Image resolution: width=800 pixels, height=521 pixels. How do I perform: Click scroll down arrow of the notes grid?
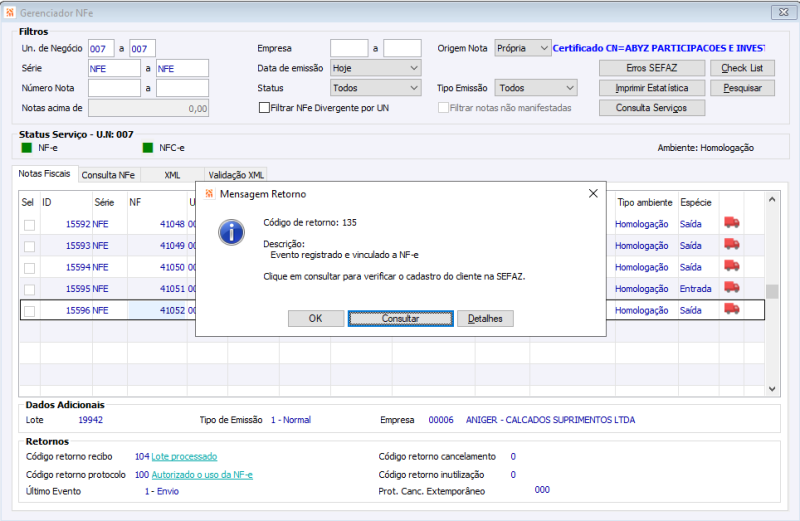point(772,389)
